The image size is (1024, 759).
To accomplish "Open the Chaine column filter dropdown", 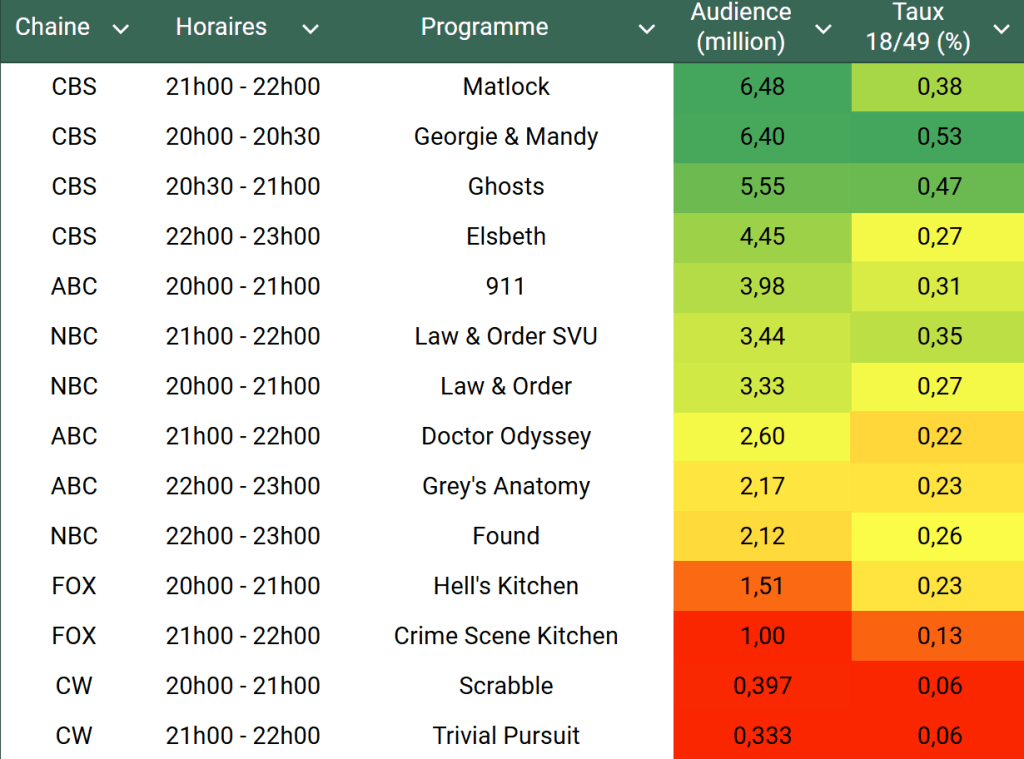I will click(121, 29).
